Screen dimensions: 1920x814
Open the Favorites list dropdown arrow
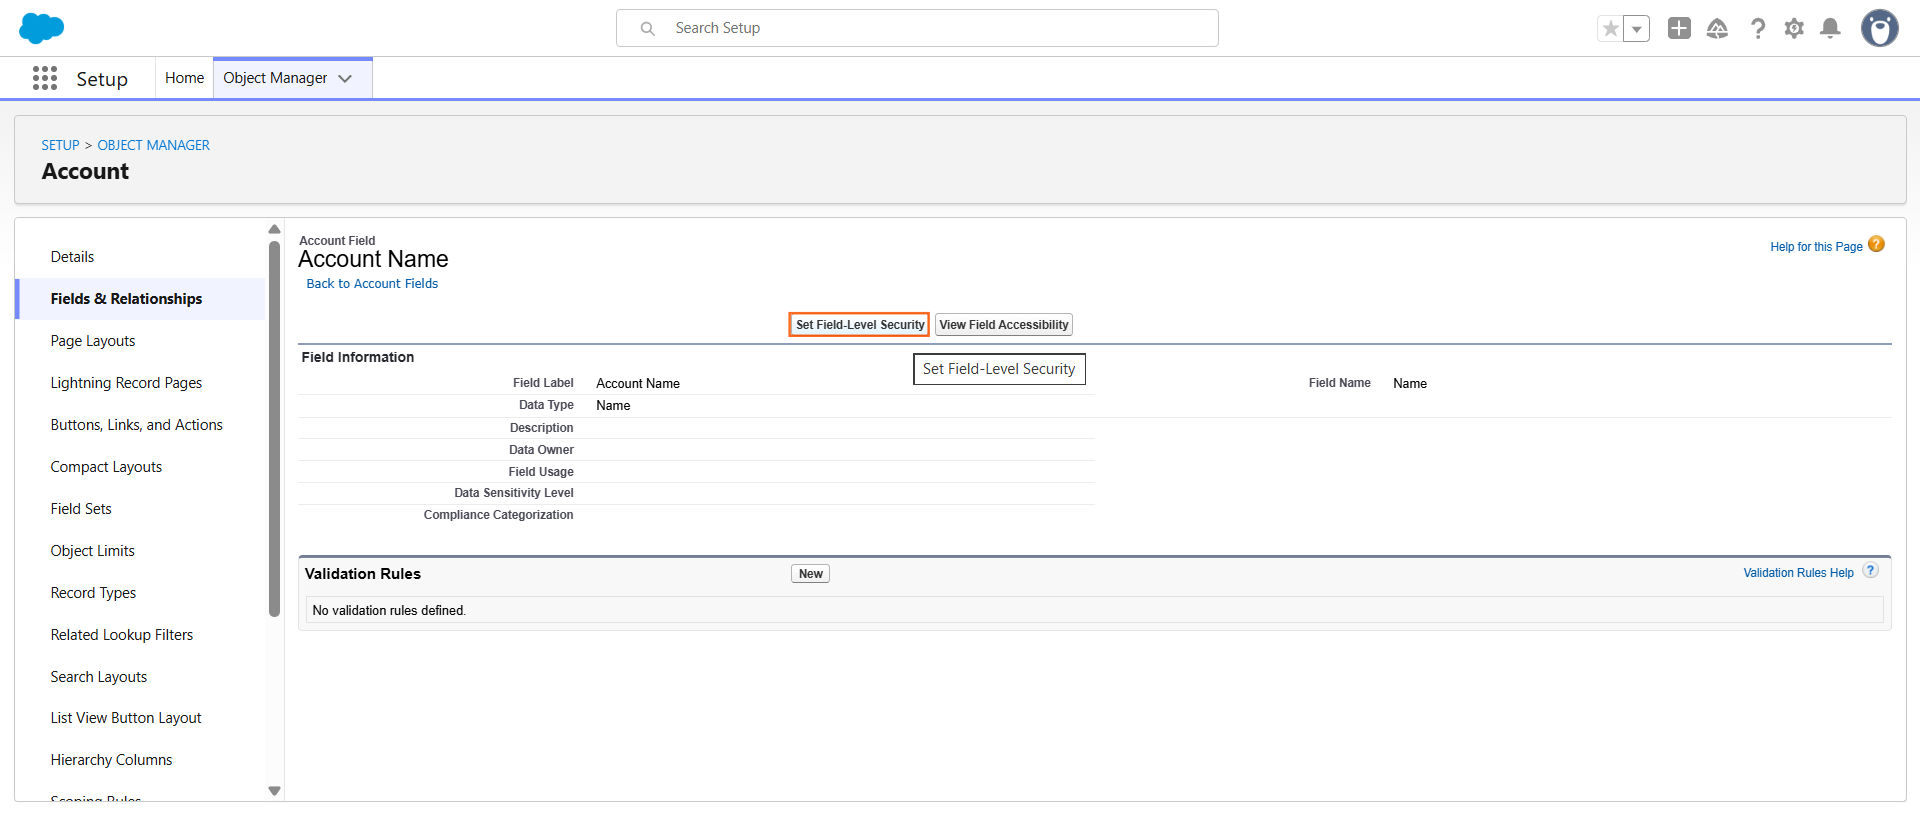1636,29
